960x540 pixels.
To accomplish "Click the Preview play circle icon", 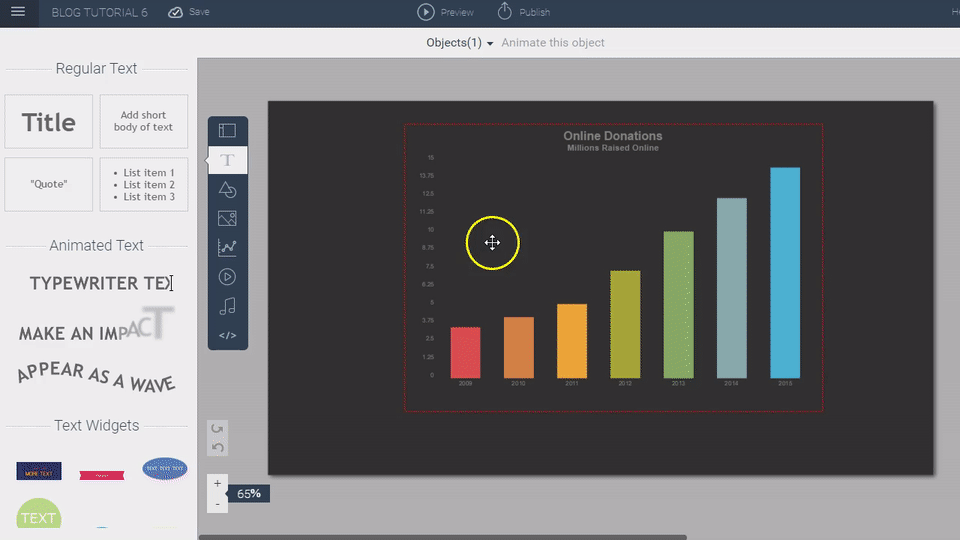I will point(426,12).
